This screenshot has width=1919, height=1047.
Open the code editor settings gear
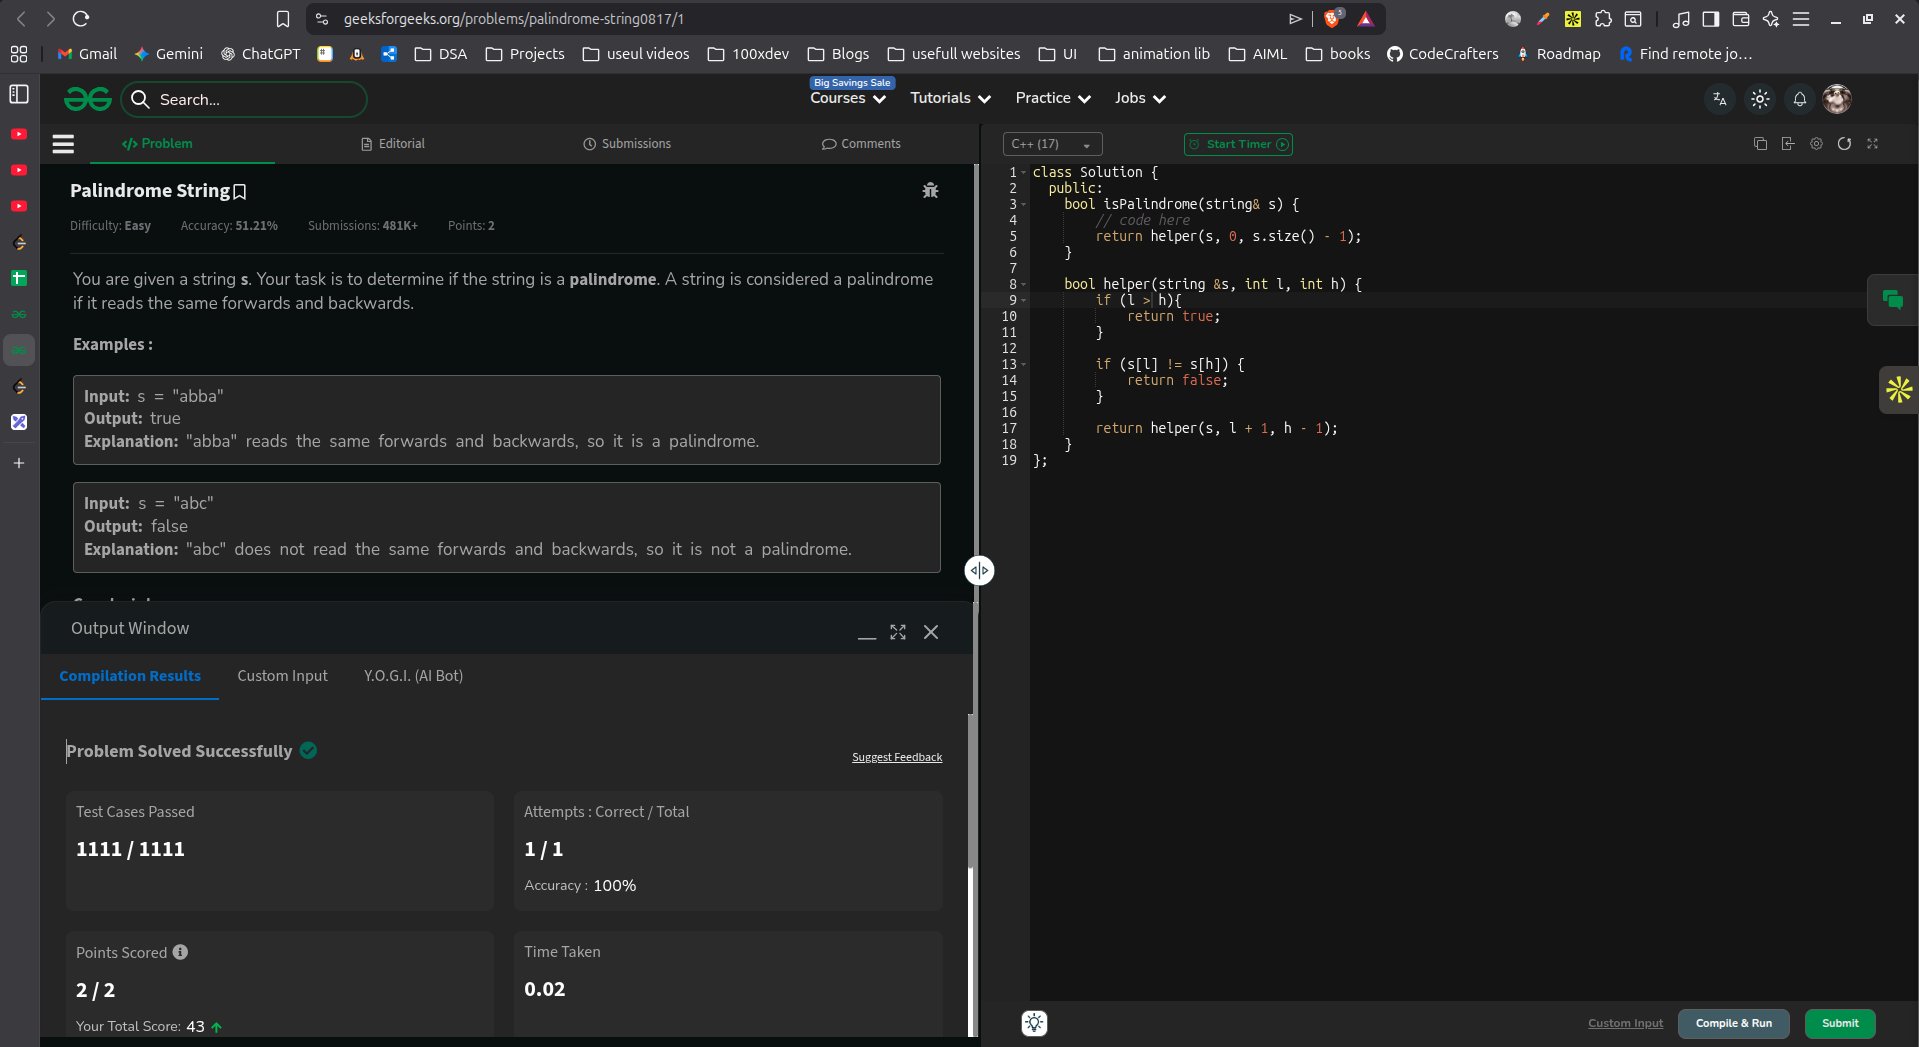1816,144
